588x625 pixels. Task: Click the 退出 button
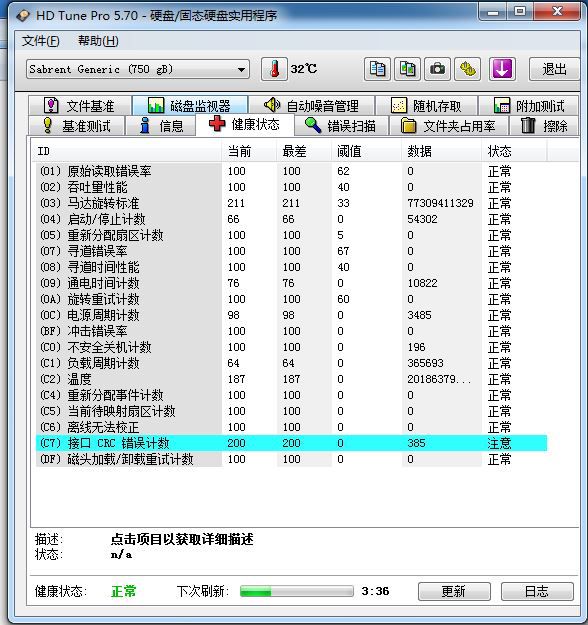pyautogui.click(x=554, y=69)
